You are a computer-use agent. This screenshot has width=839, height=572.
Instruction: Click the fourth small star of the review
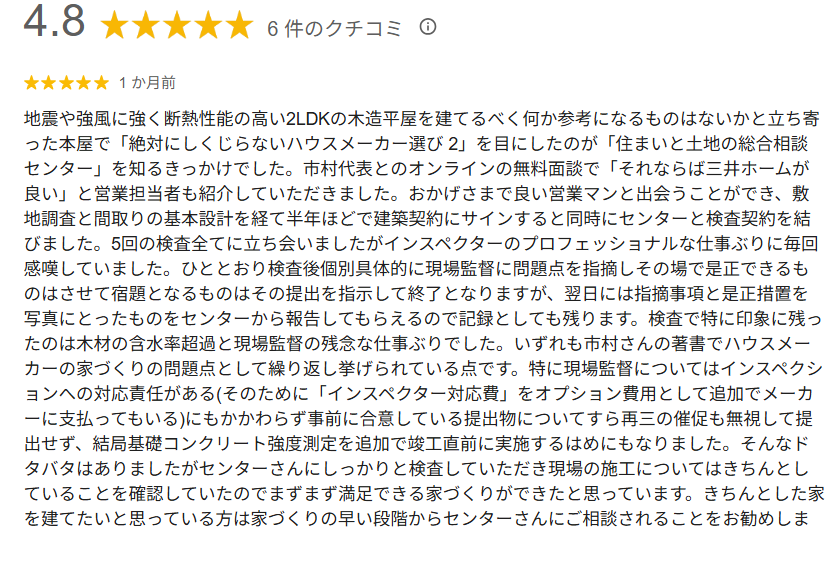pyautogui.click(x=83, y=82)
